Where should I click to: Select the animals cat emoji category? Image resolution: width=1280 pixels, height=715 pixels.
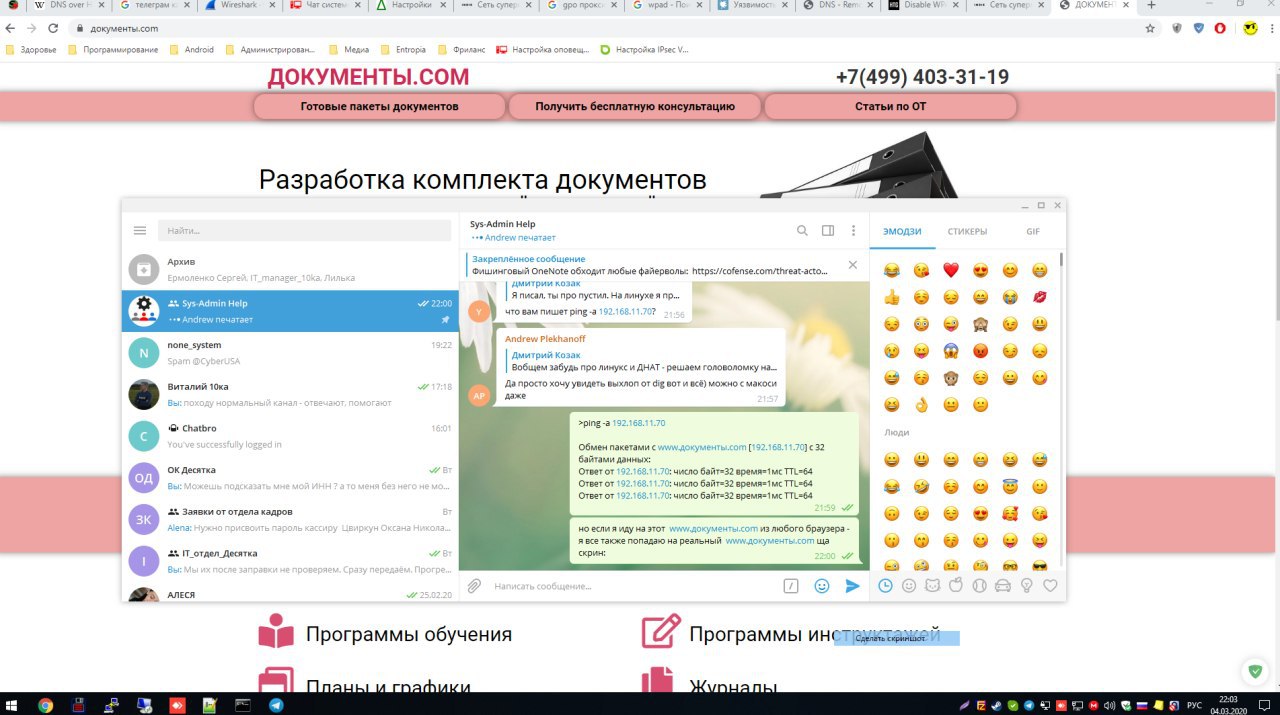tap(932, 586)
